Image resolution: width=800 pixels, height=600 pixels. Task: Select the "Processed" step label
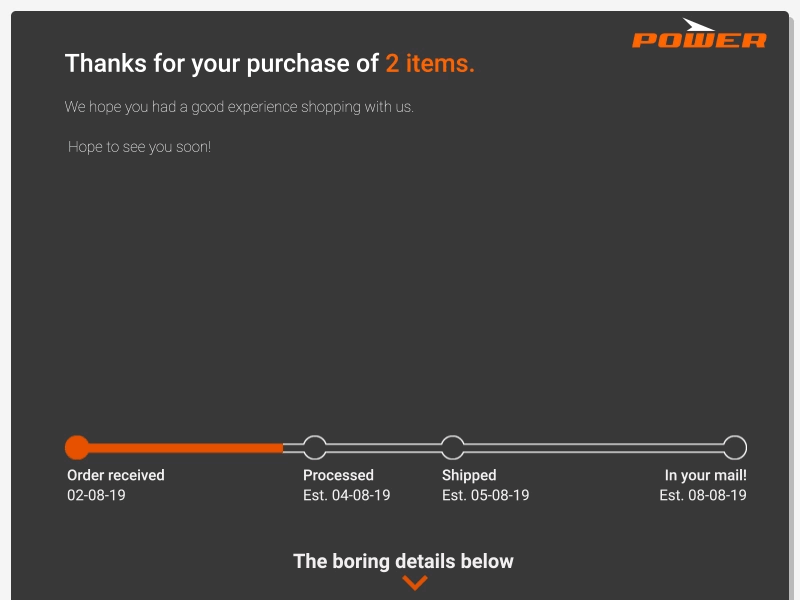[338, 475]
